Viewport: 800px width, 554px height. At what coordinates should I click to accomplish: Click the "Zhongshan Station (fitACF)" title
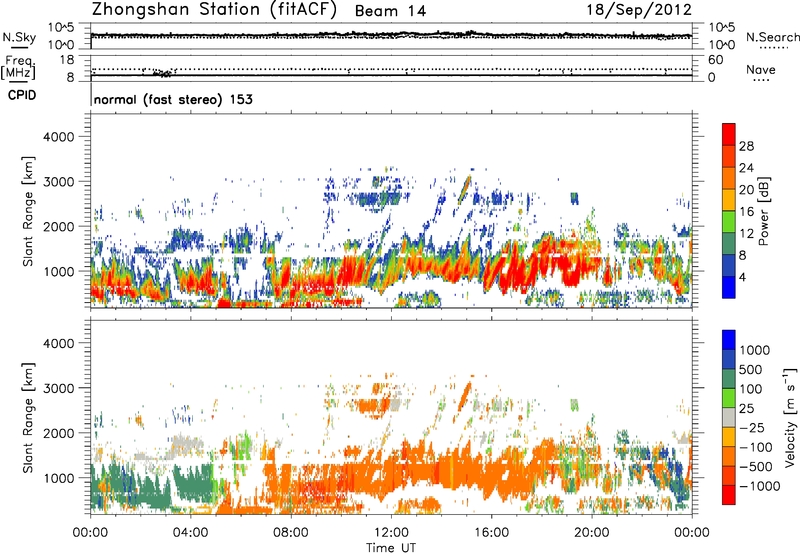click(214, 10)
